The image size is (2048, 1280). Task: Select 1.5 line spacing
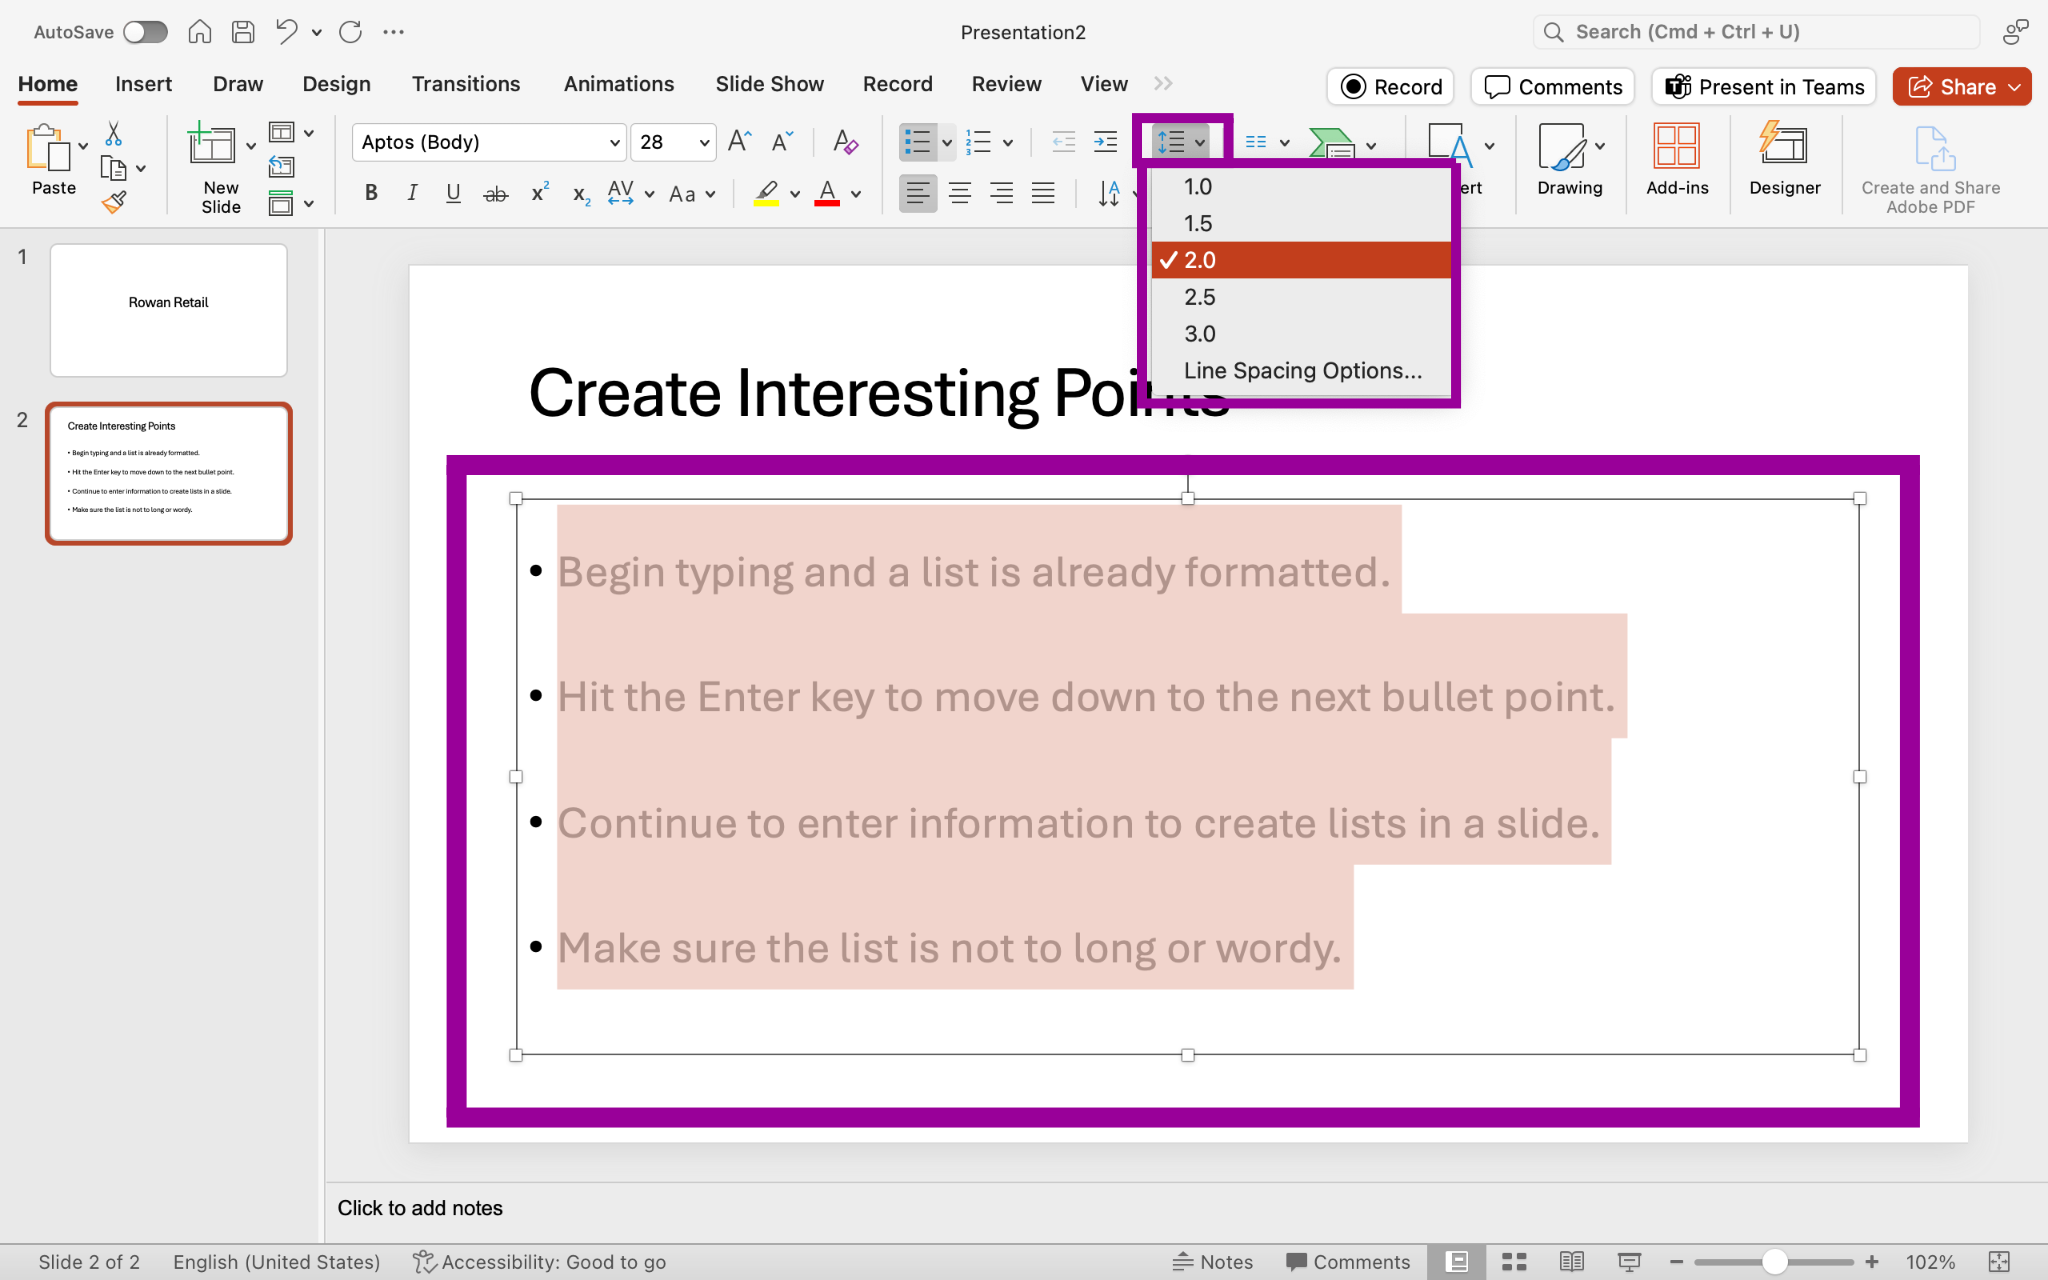1301,223
